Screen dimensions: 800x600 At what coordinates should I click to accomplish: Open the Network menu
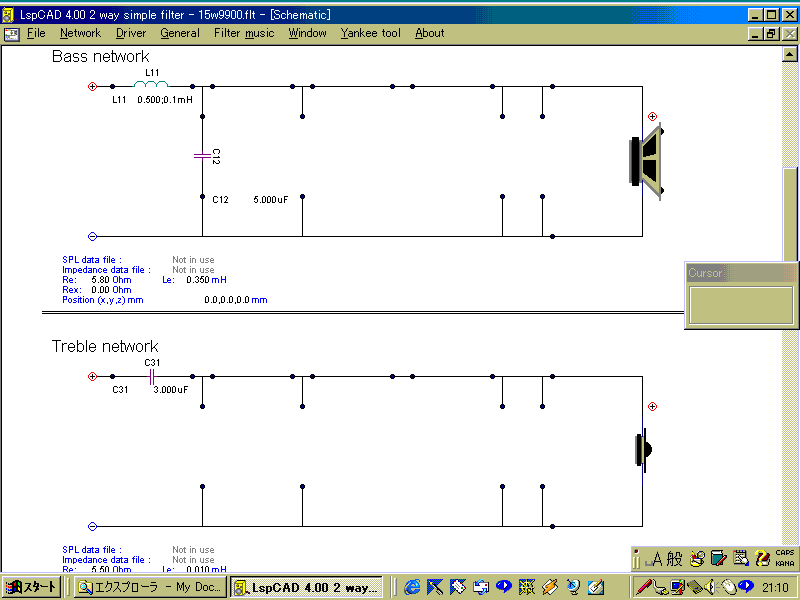[x=80, y=33]
